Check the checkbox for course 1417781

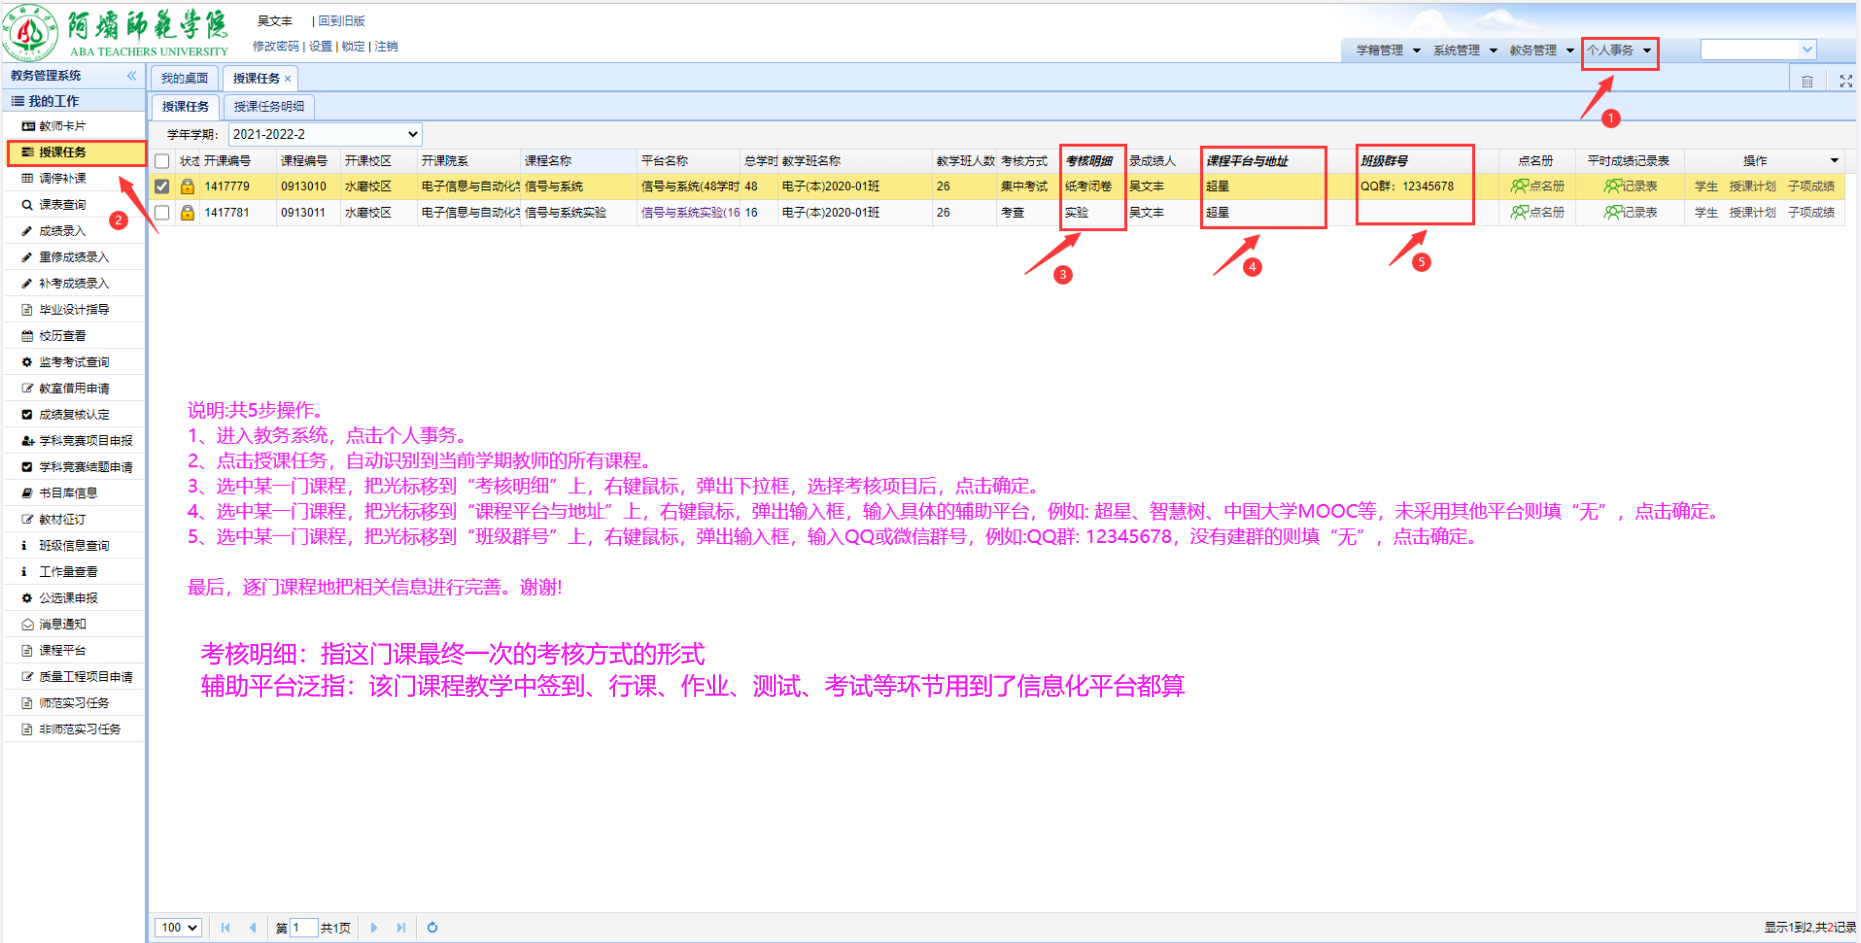(x=162, y=212)
